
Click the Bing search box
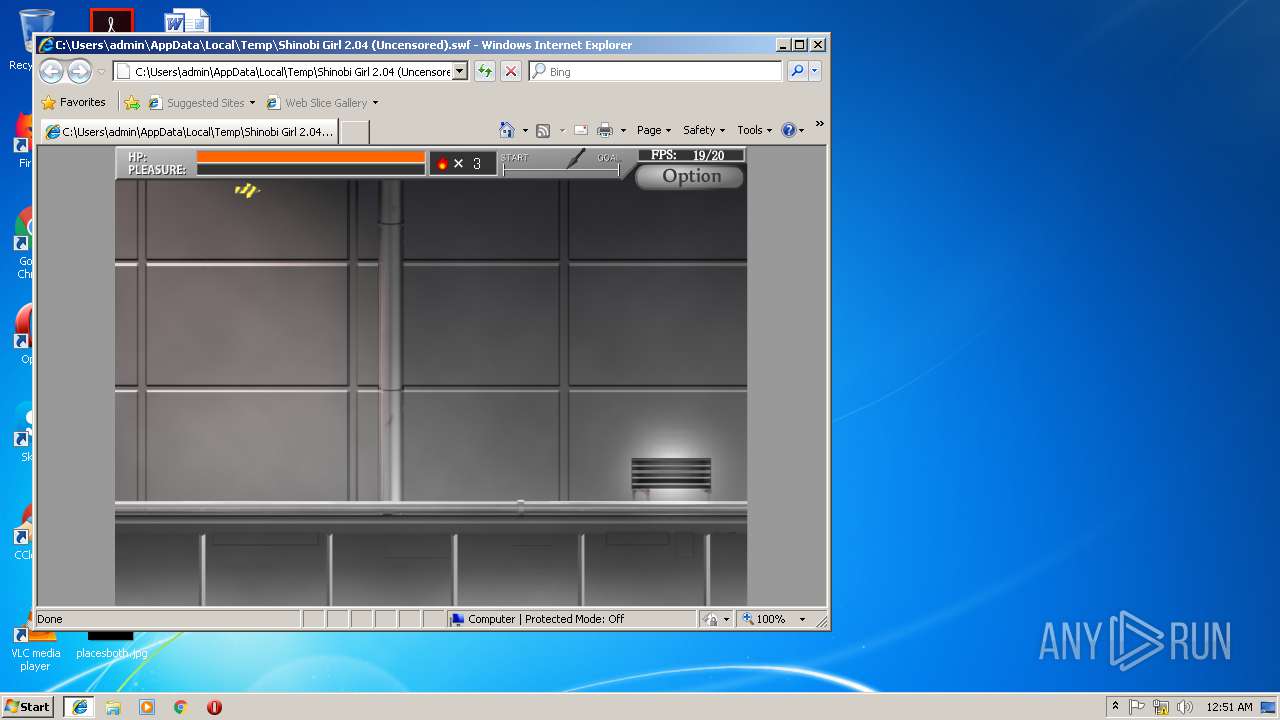click(x=656, y=71)
